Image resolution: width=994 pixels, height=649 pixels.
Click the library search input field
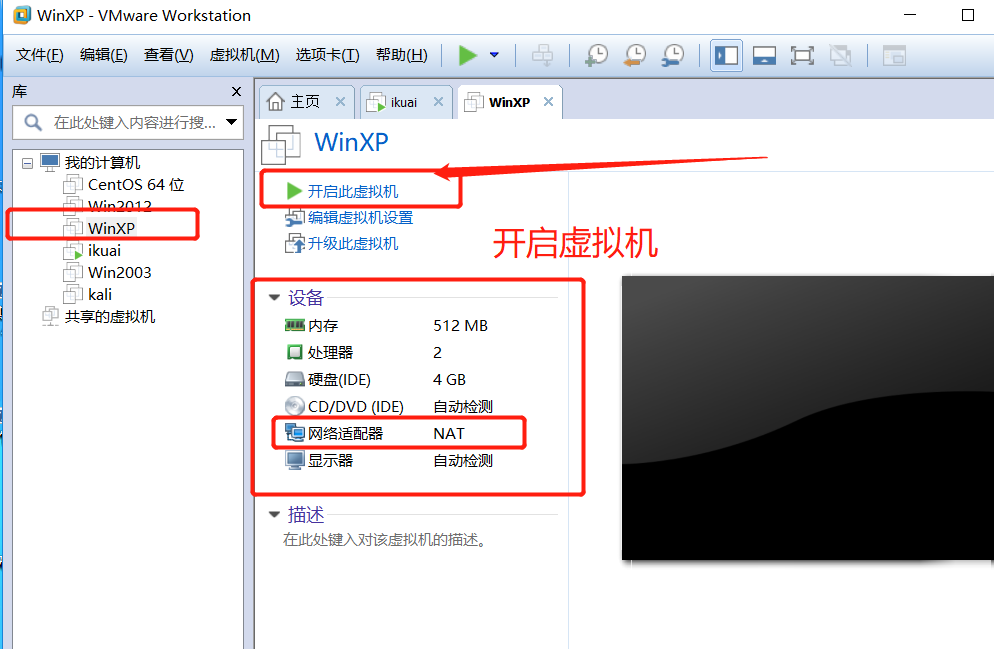[129, 122]
